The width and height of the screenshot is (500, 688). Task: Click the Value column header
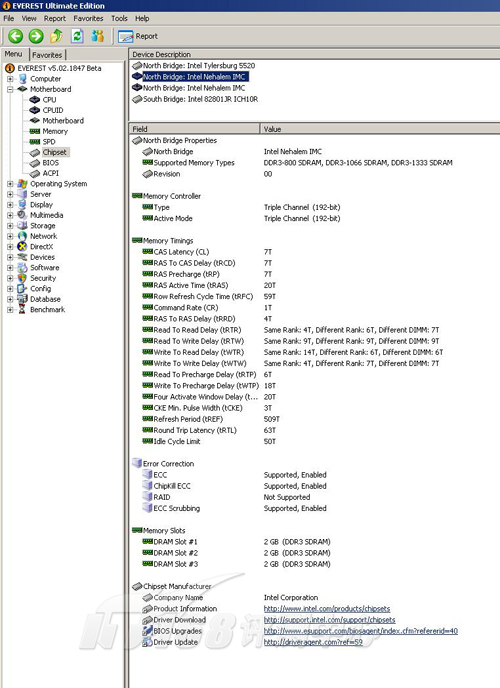point(380,129)
